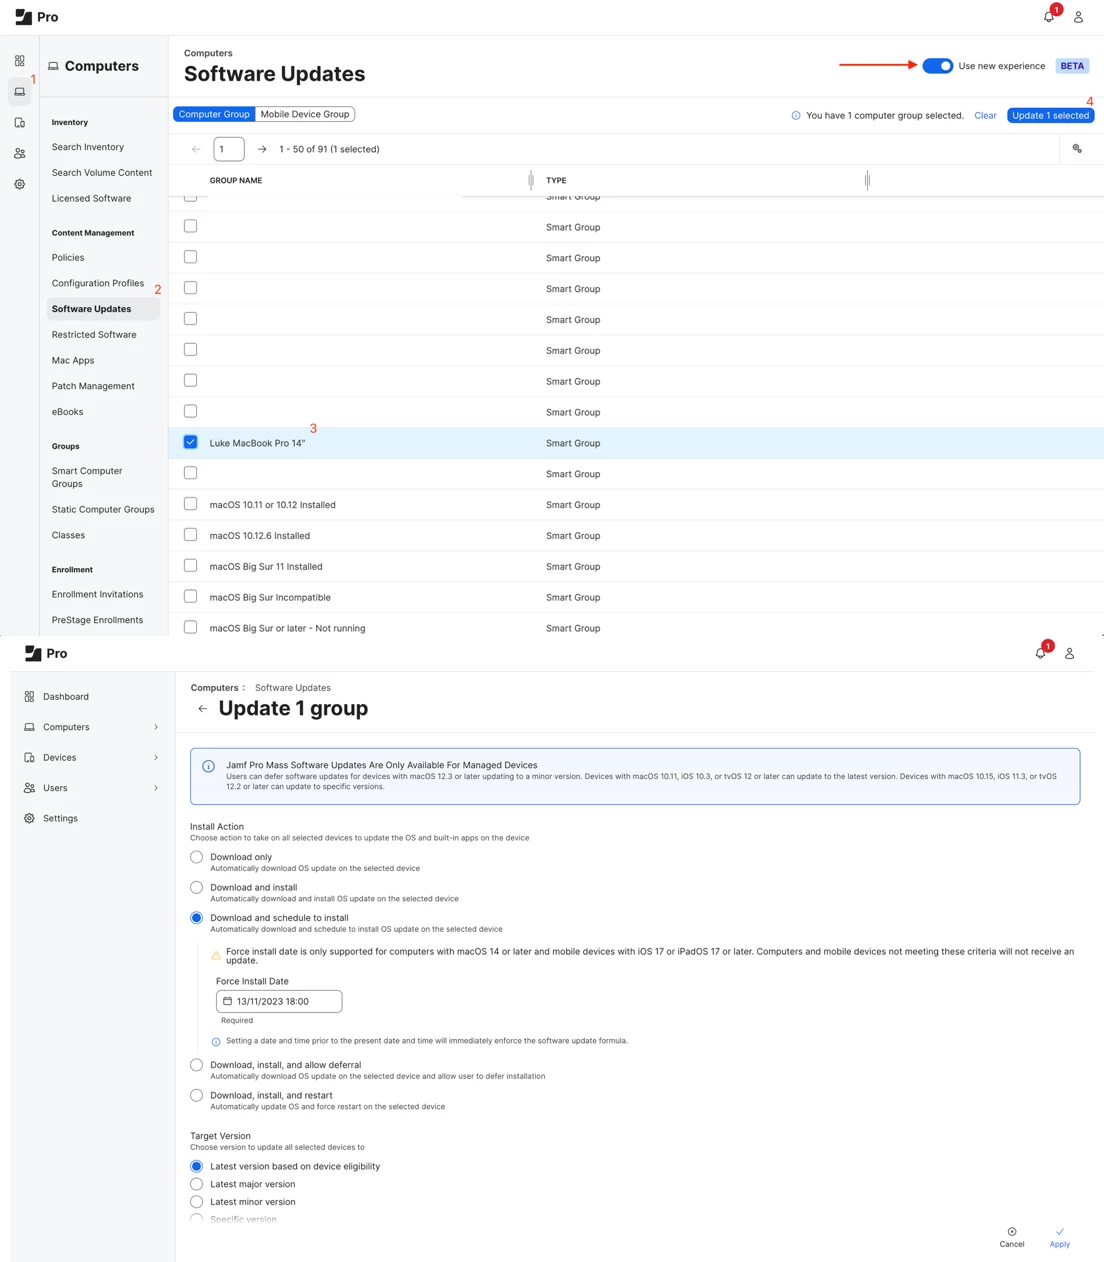Sort by TYPE column header
1104x1262 pixels.
556,181
